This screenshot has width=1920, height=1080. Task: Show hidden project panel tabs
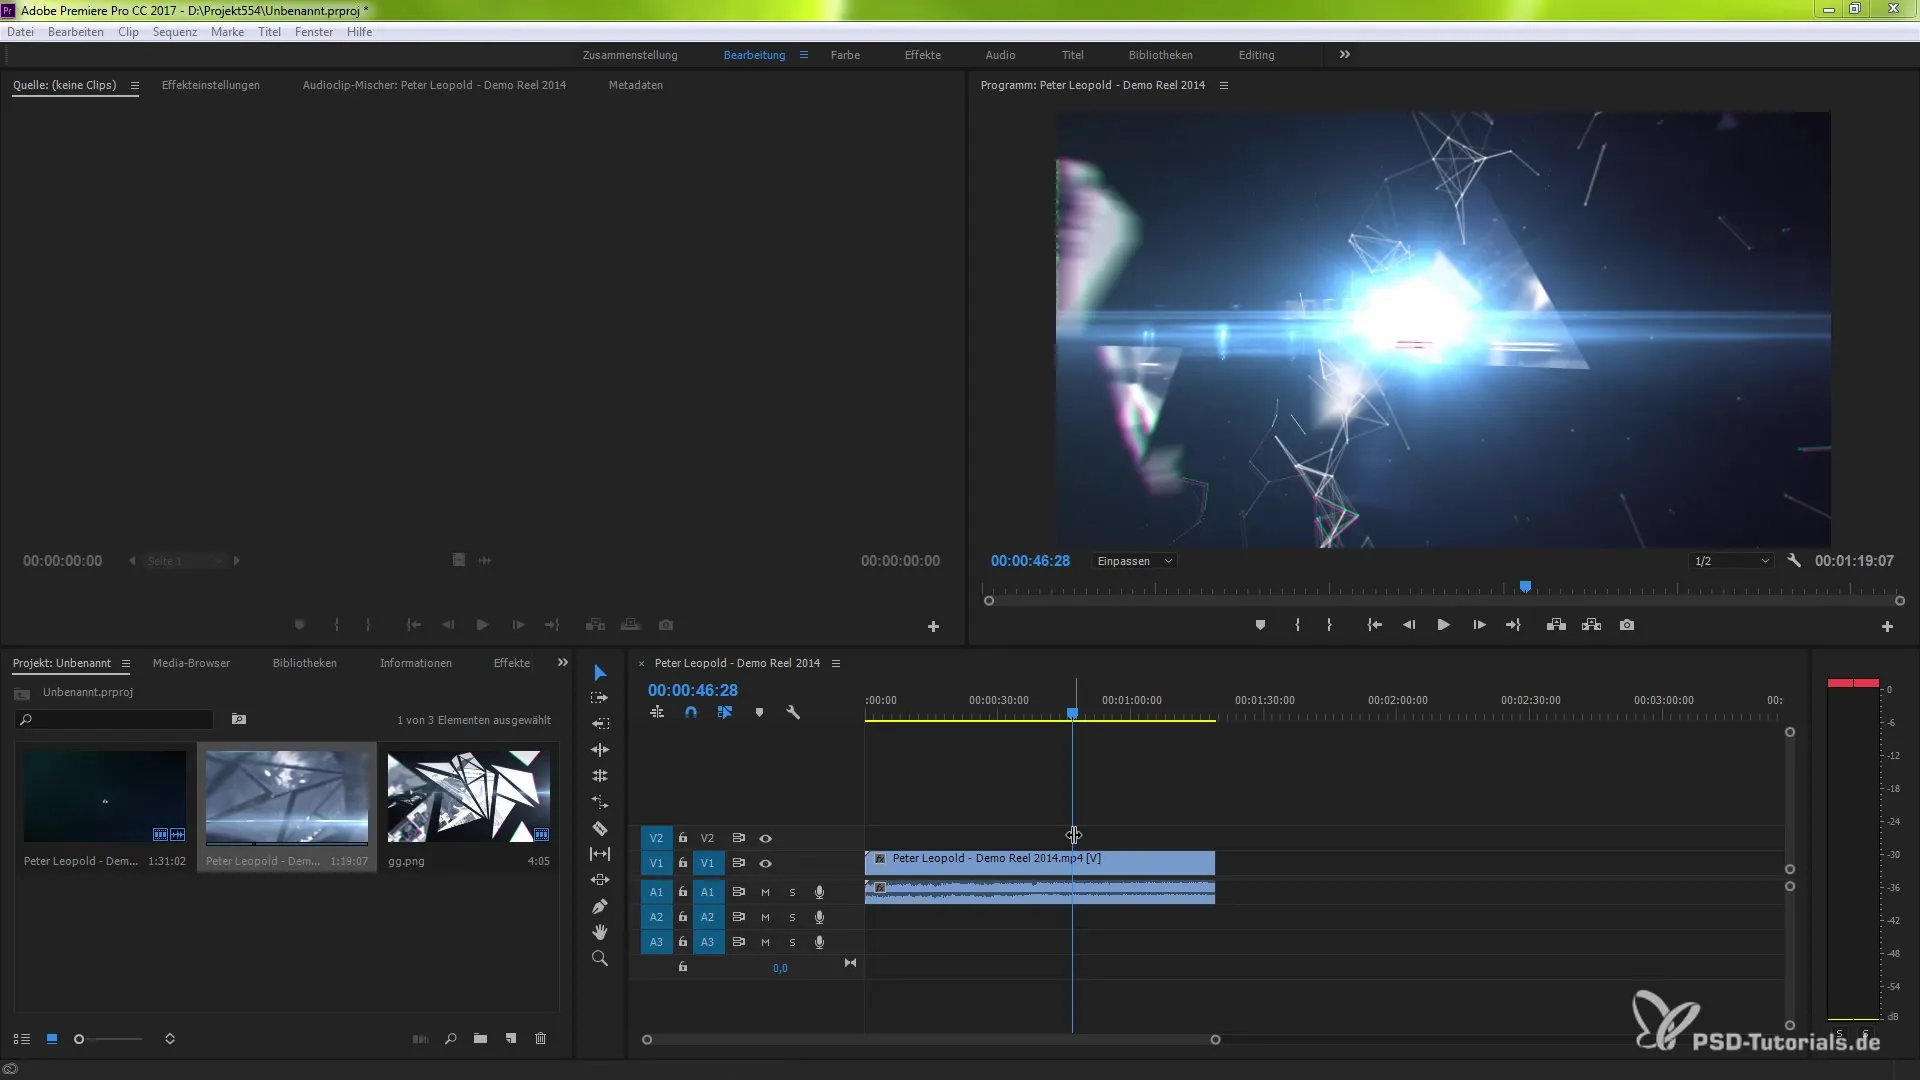point(562,662)
